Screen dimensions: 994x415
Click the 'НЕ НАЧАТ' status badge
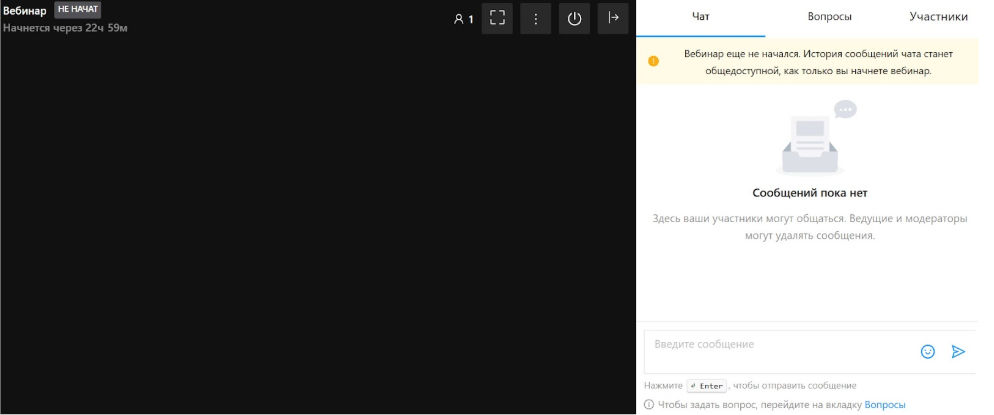coord(78,9)
